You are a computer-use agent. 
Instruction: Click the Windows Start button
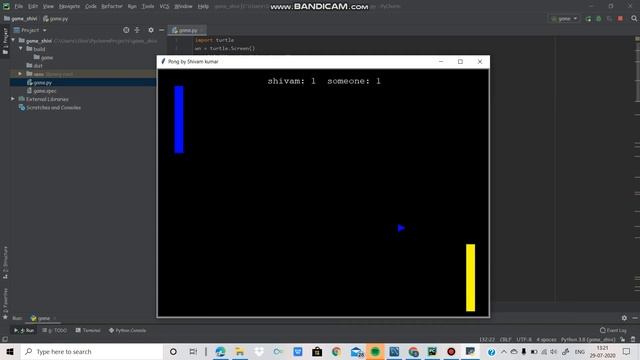pos(10,351)
